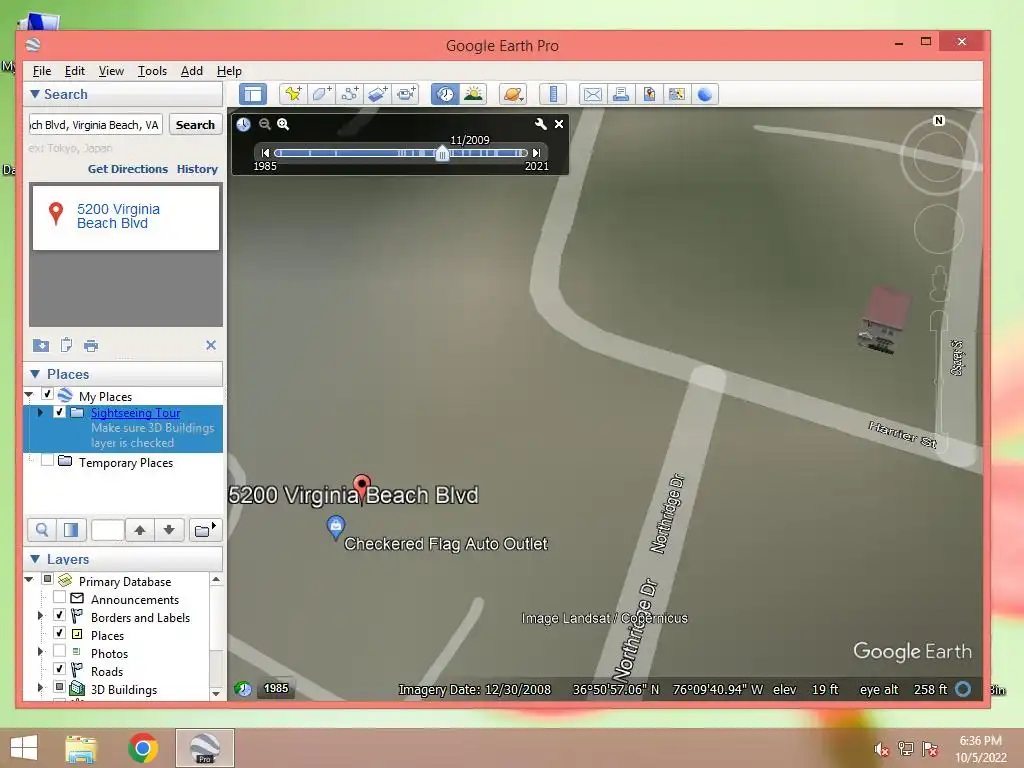
Task: Move selected place up arrow
Action: point(140,530)
